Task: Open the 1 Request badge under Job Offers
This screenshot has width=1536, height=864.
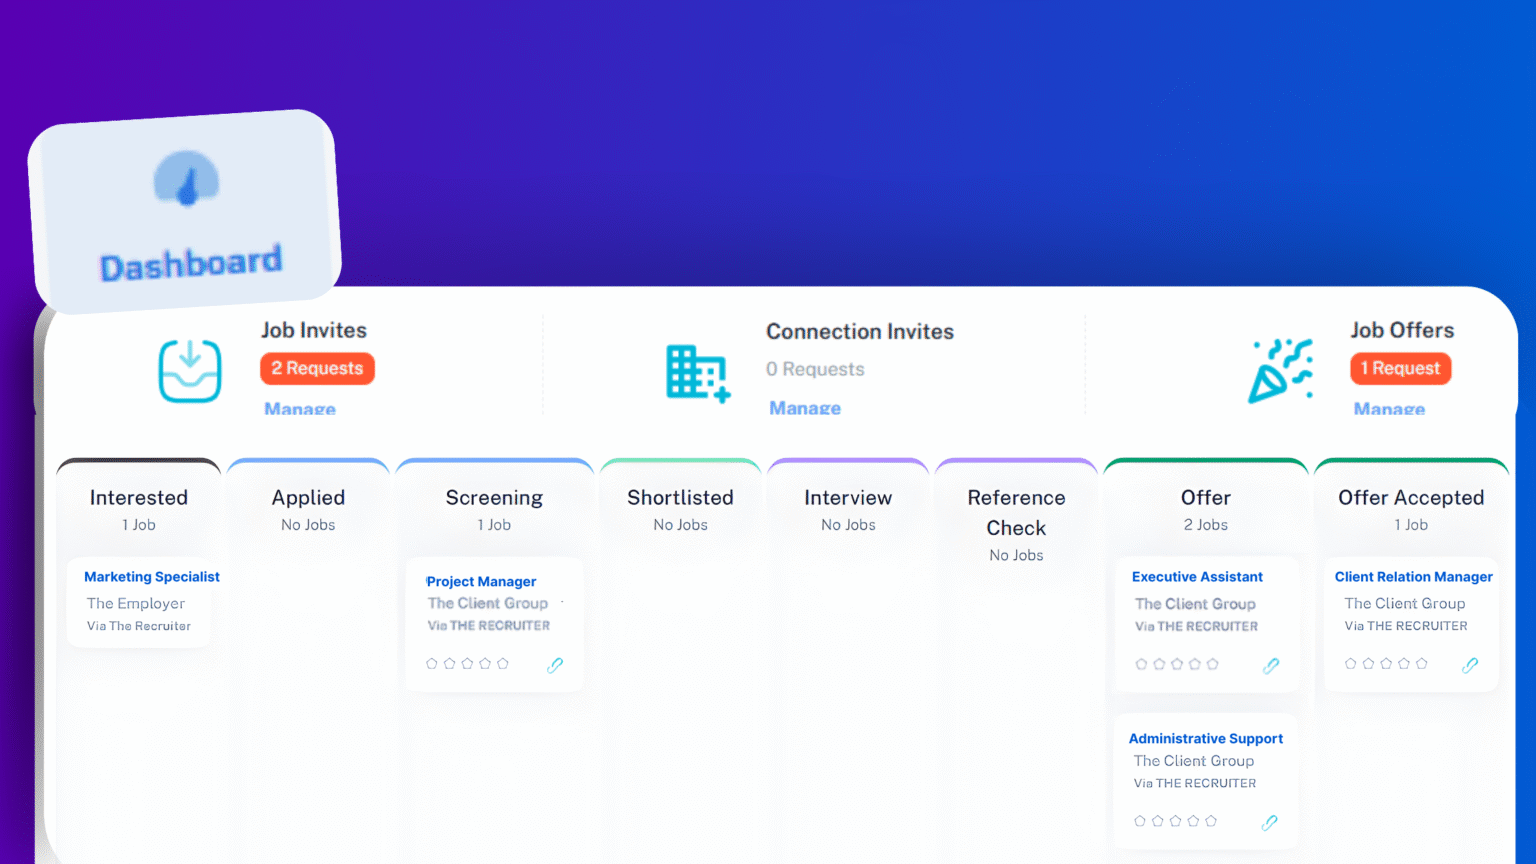Action: click(1400, 369)
